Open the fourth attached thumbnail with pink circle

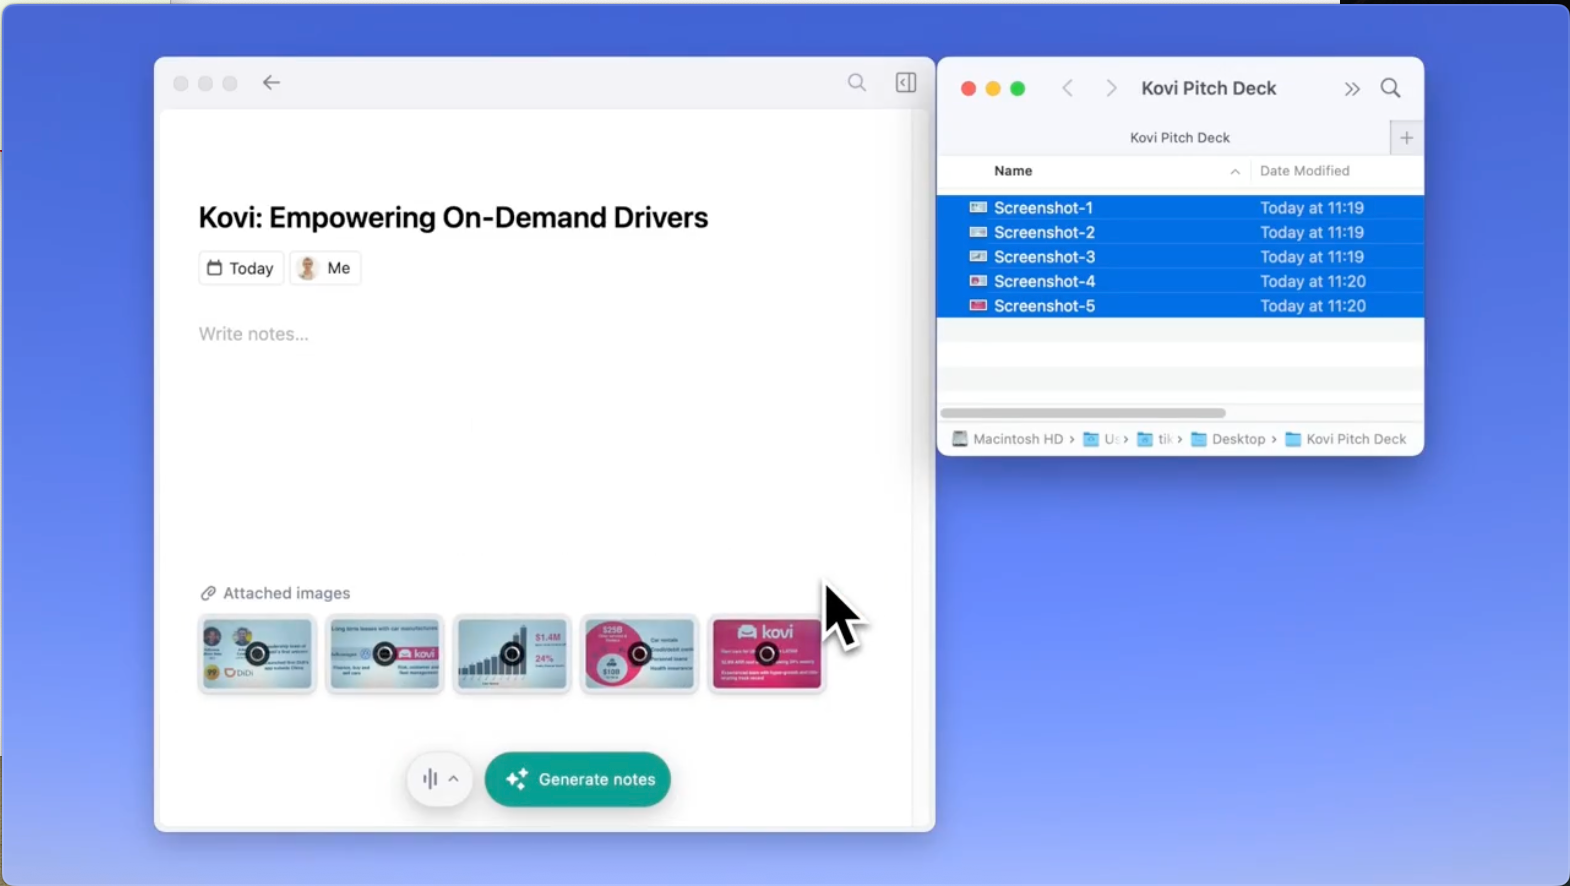click(639, 654)
